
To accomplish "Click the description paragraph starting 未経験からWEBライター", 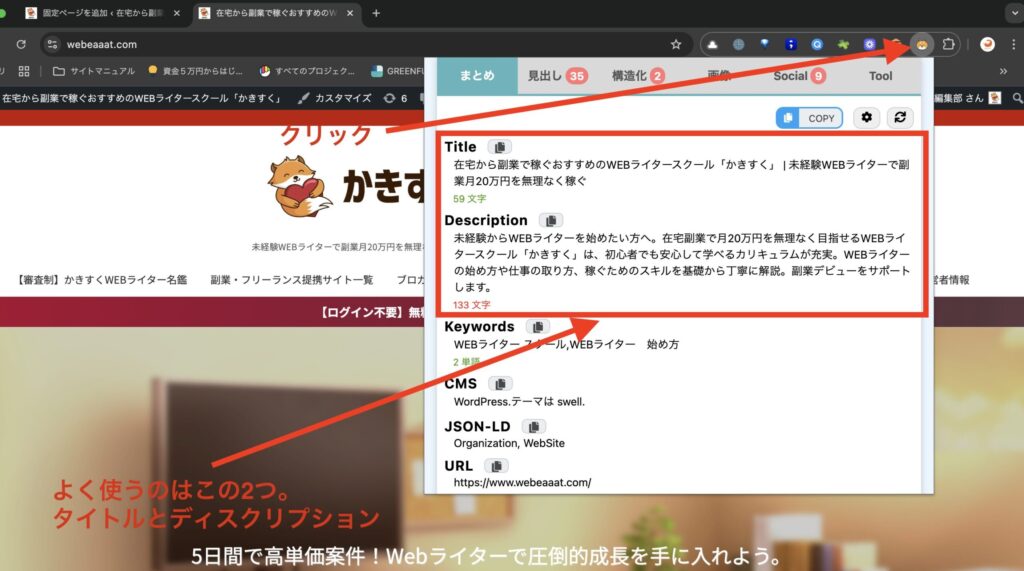I will pos(681,263).
